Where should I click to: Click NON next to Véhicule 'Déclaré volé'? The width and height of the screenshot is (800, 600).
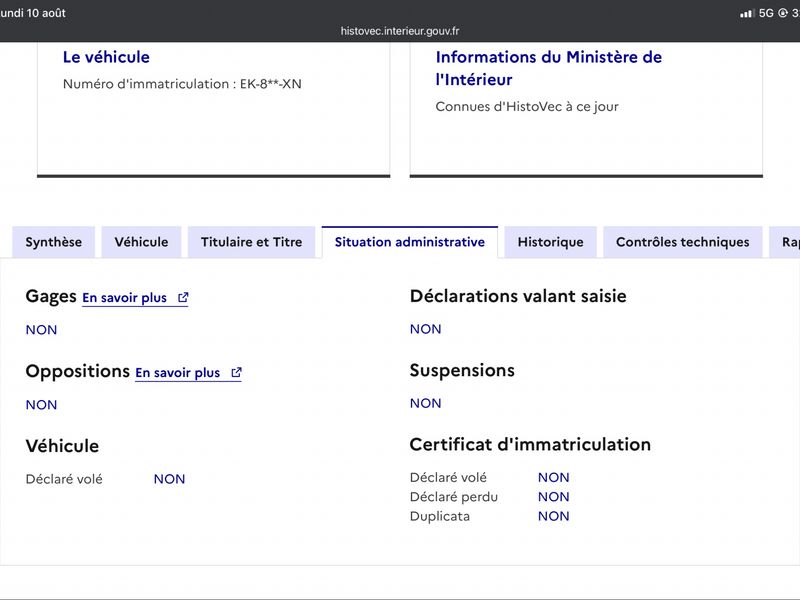(169, 479)
